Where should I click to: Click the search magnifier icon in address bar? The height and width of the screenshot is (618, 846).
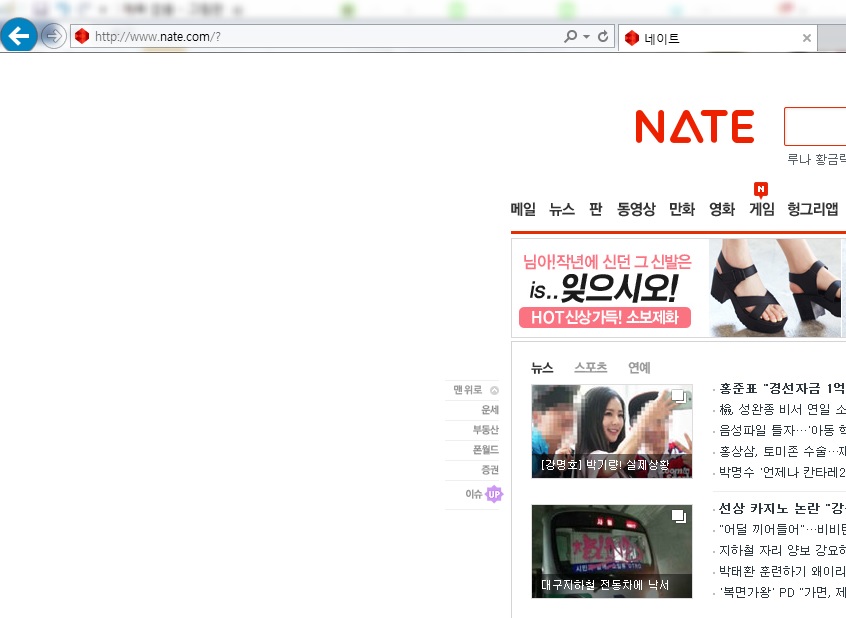click(x=570, y=36)
